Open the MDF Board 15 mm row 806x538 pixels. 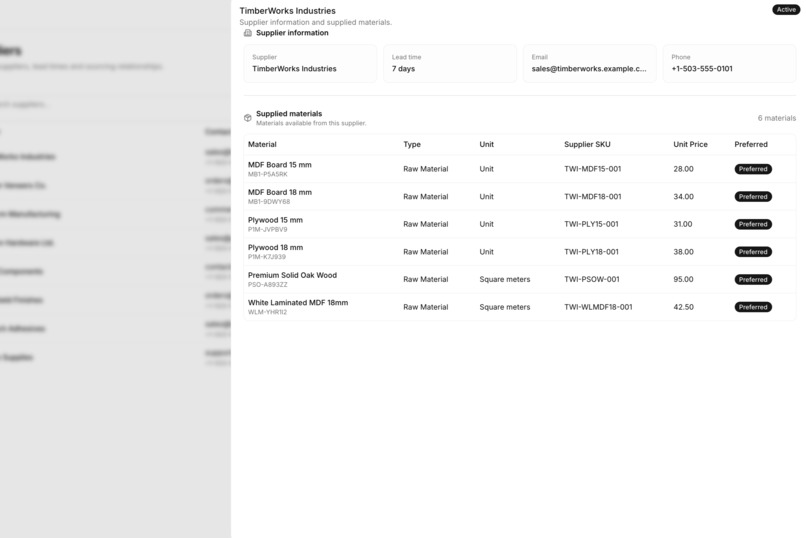(x=520, y=169)
